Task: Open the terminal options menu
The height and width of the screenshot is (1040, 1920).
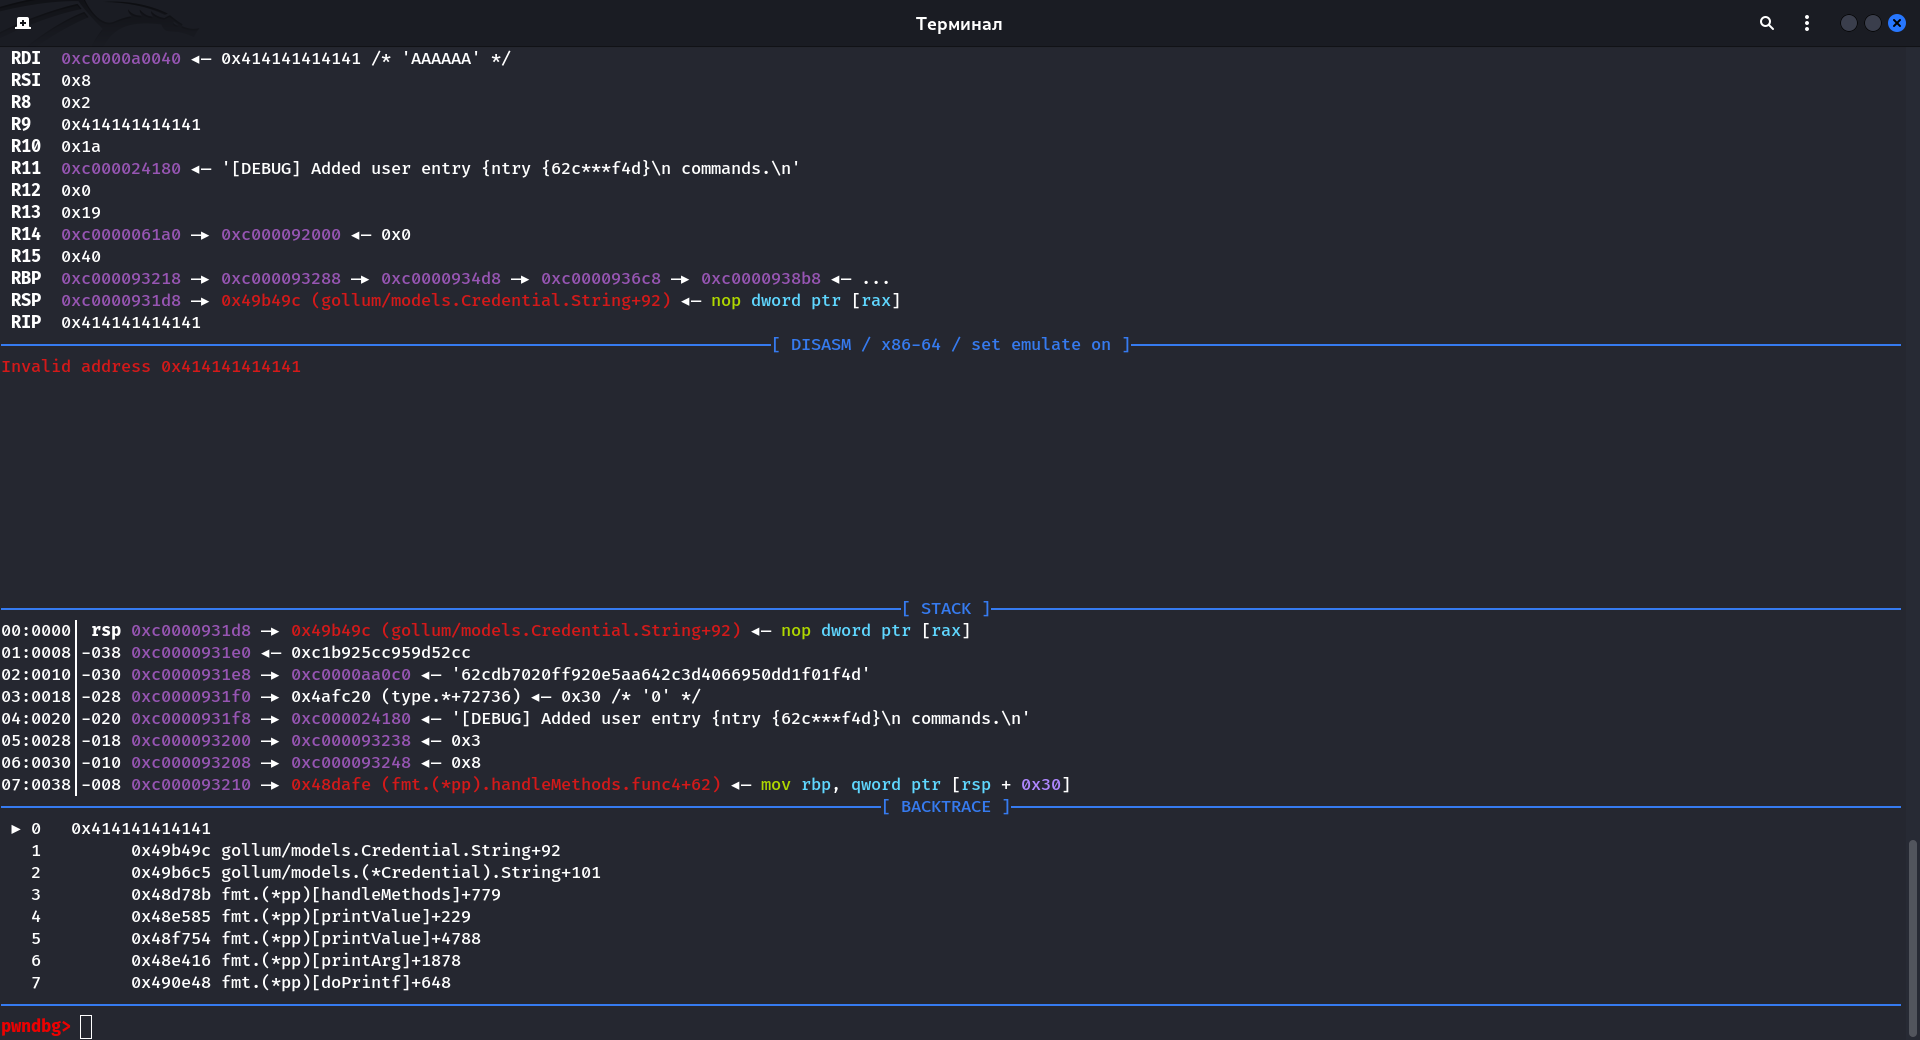Action: (1807, 23)
